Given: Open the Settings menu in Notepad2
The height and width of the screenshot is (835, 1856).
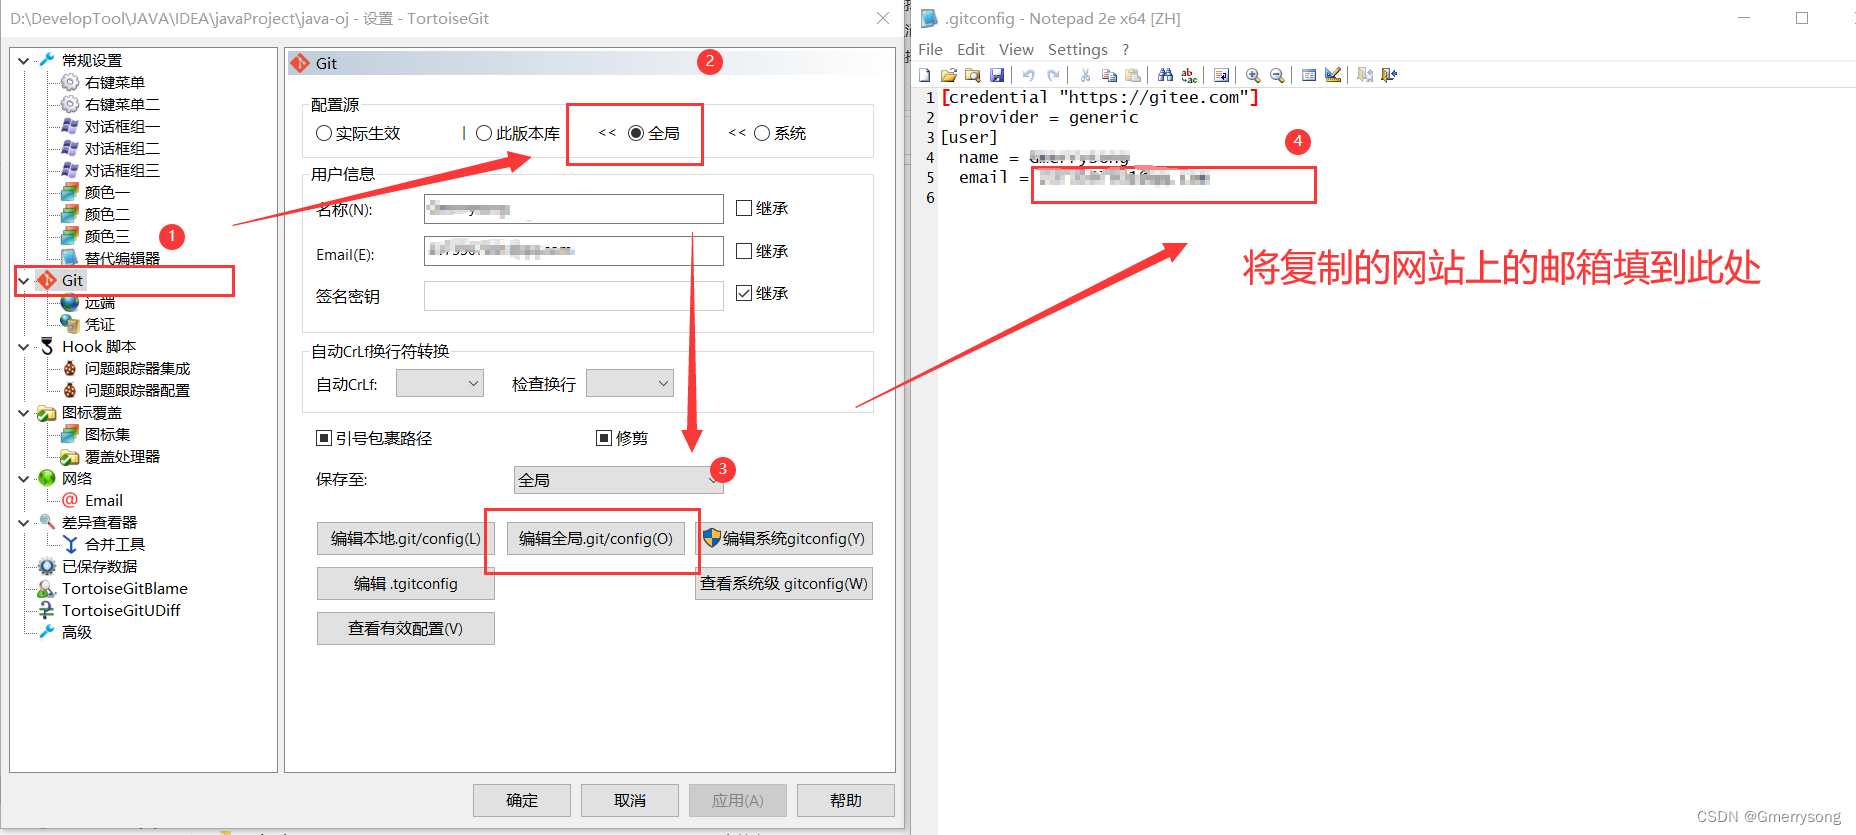Looking at the screenshot, I should [1077, 49].
